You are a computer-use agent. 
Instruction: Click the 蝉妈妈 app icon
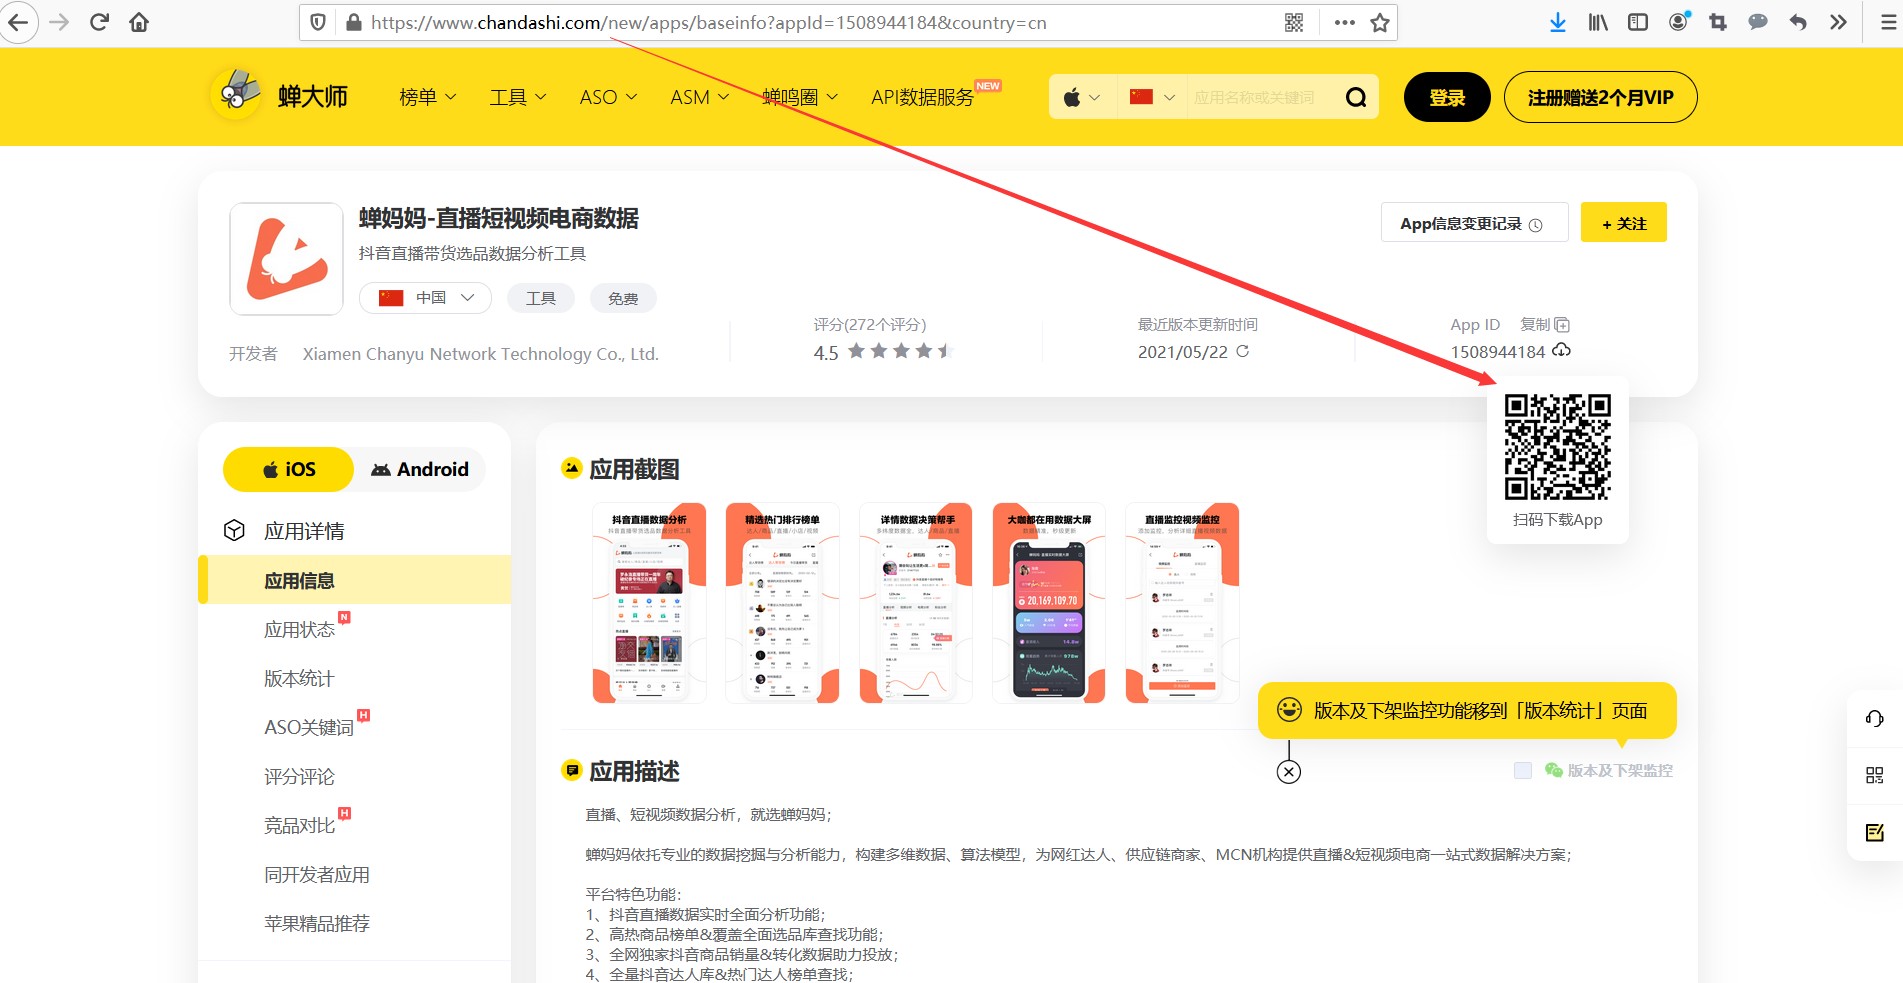point(287,259)
